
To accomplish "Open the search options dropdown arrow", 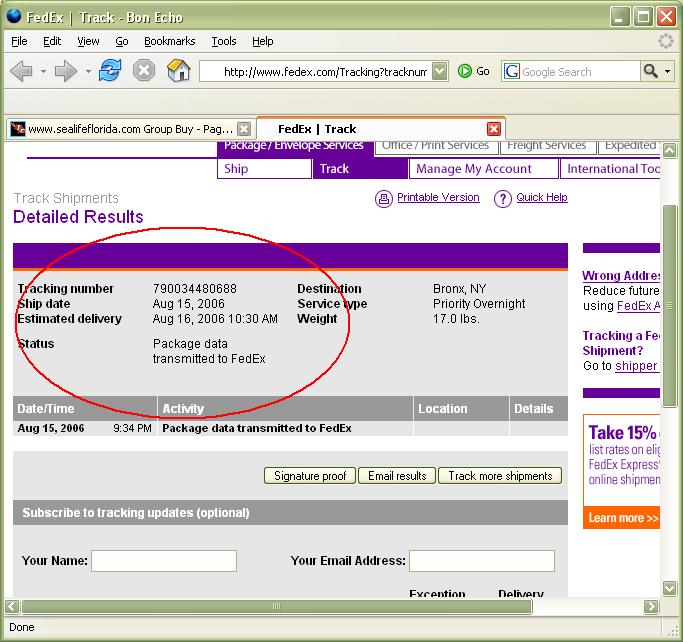I will tap(667, 71).
